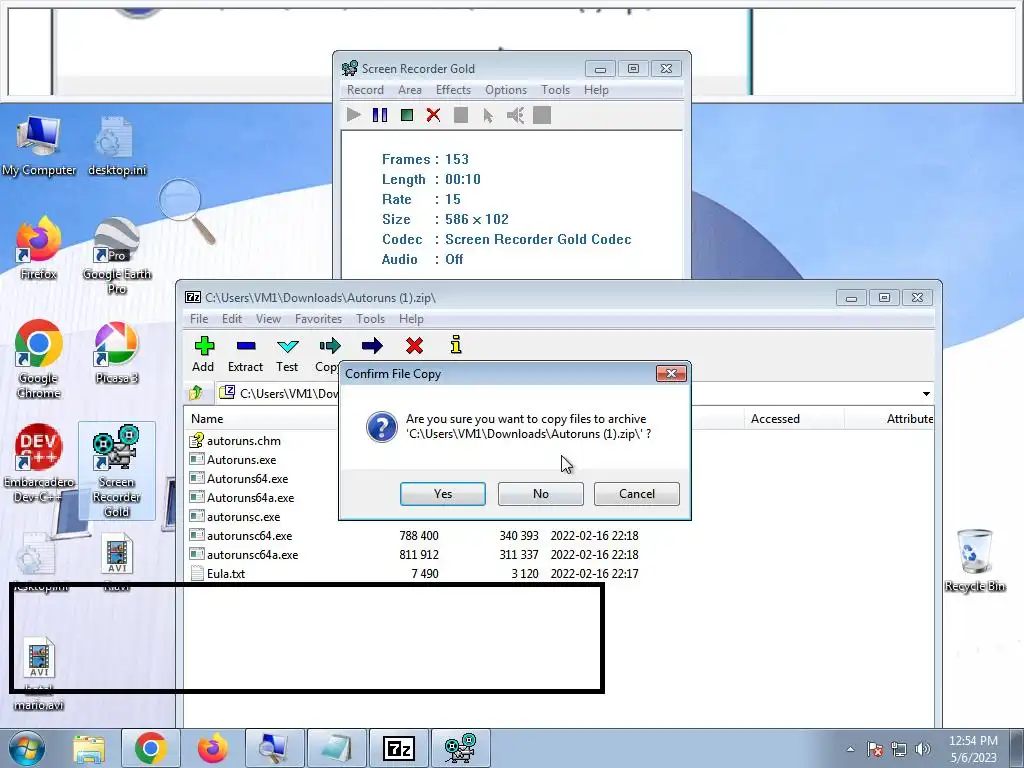Click the Google Chrome desktop shortcut

[39, 359]
